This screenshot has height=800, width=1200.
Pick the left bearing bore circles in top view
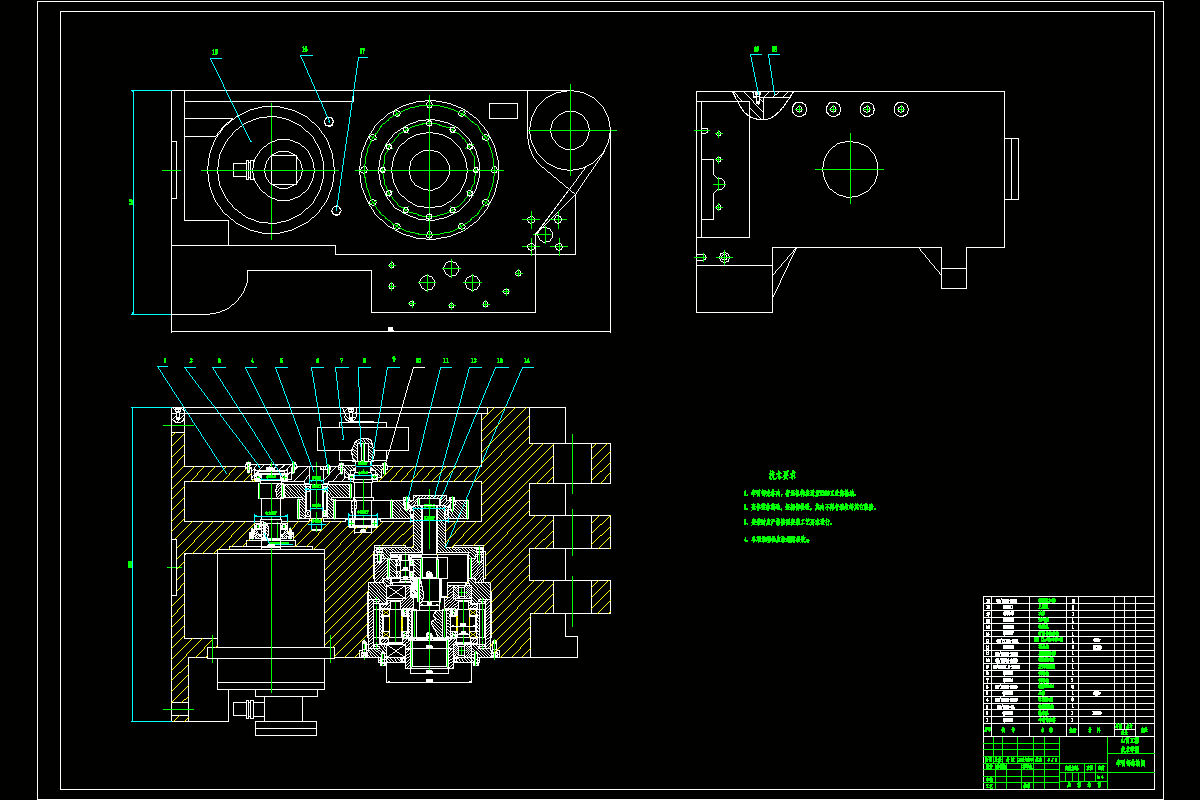271,169
